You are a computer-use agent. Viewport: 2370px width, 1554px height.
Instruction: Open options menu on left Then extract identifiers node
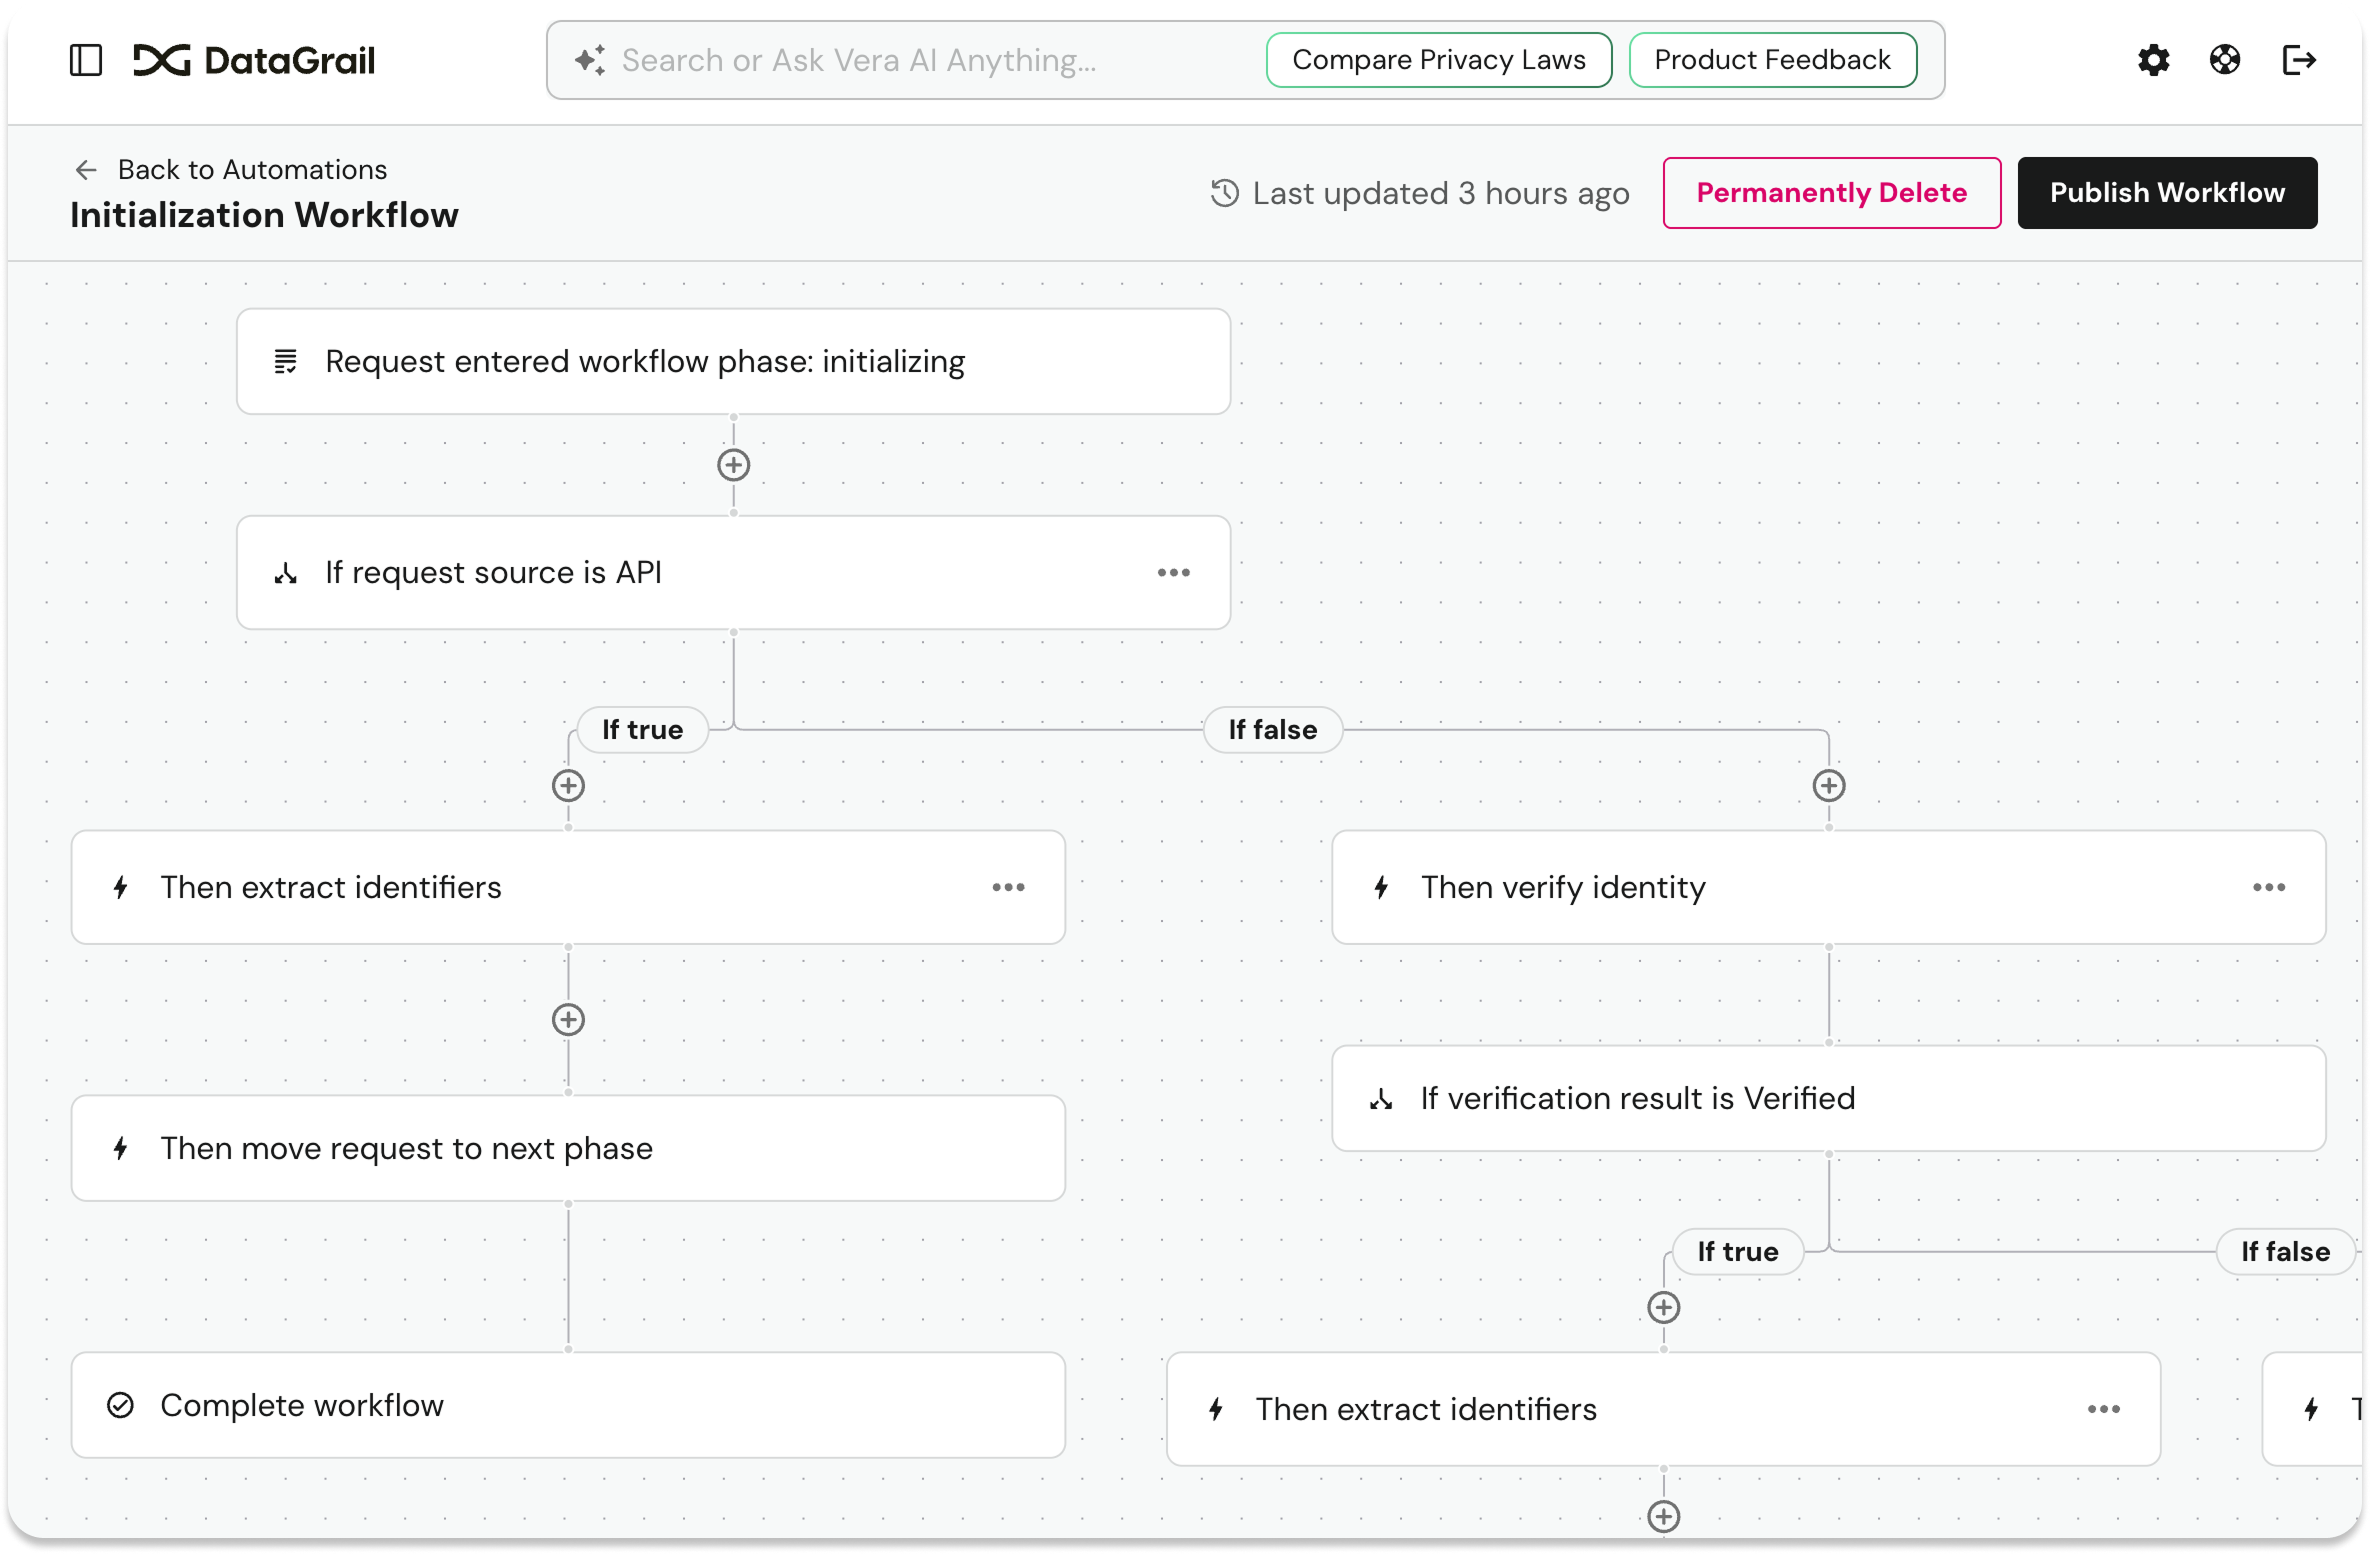point(1009,887)
